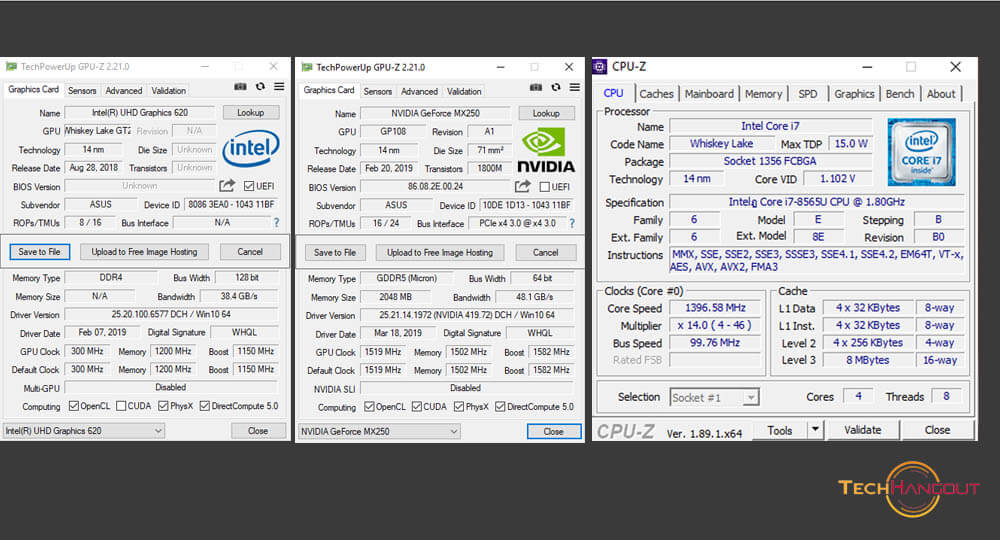Switch to Sensors tab in NVIDIA GPU-Z window

pyautogui.click(x=378, y=91)
